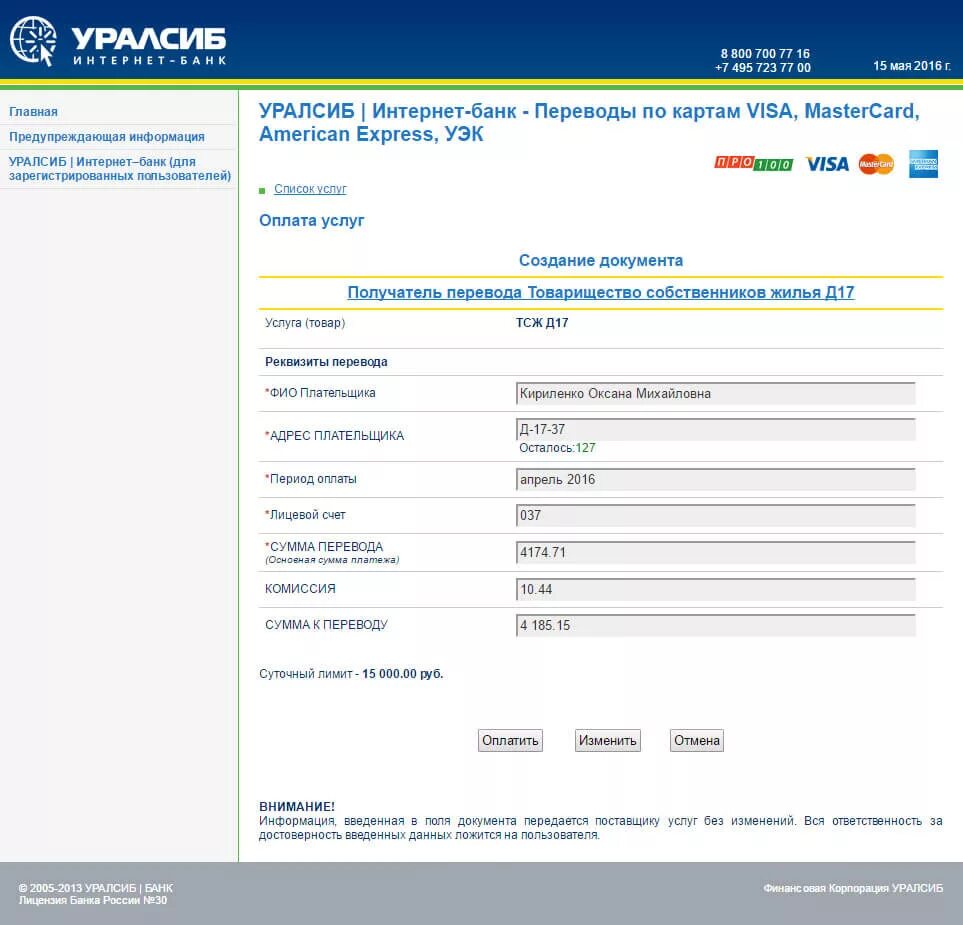
Task: Click the MasterCard logo
Action: (x=876, y=164)
